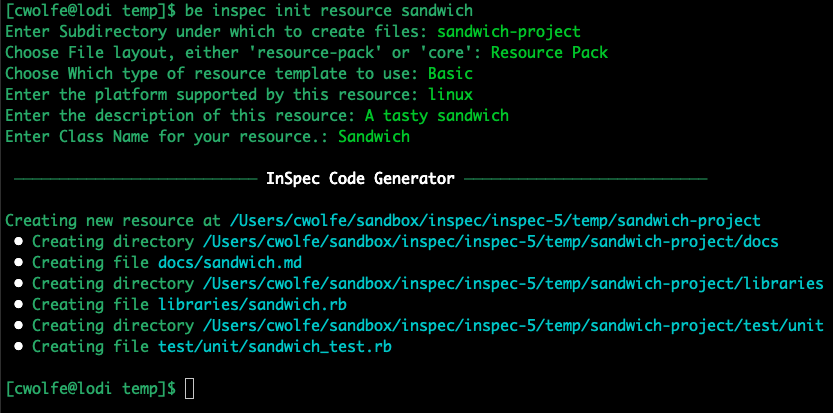833x413 pixels.
Task: Click the first '[cwolfe@lodi temp]$' prompt
Action: click(89, 11)
